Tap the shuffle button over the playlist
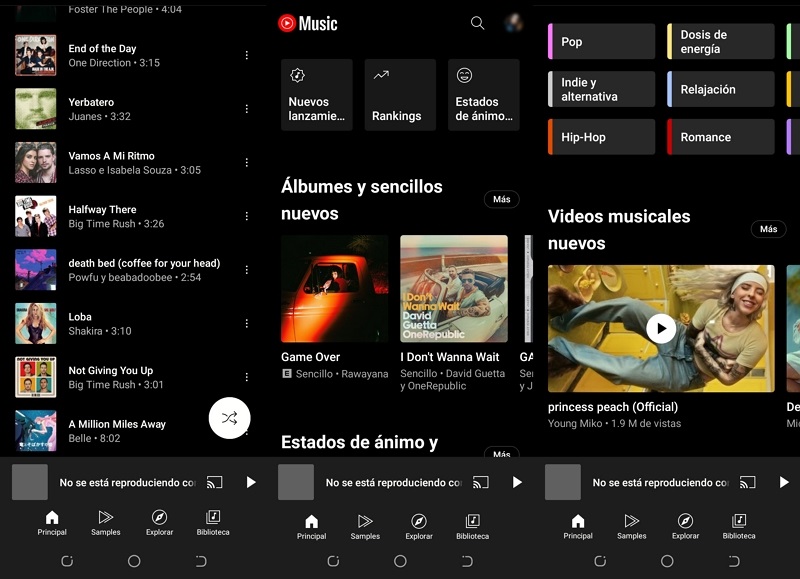800x579 pixels. coord(229,419)
